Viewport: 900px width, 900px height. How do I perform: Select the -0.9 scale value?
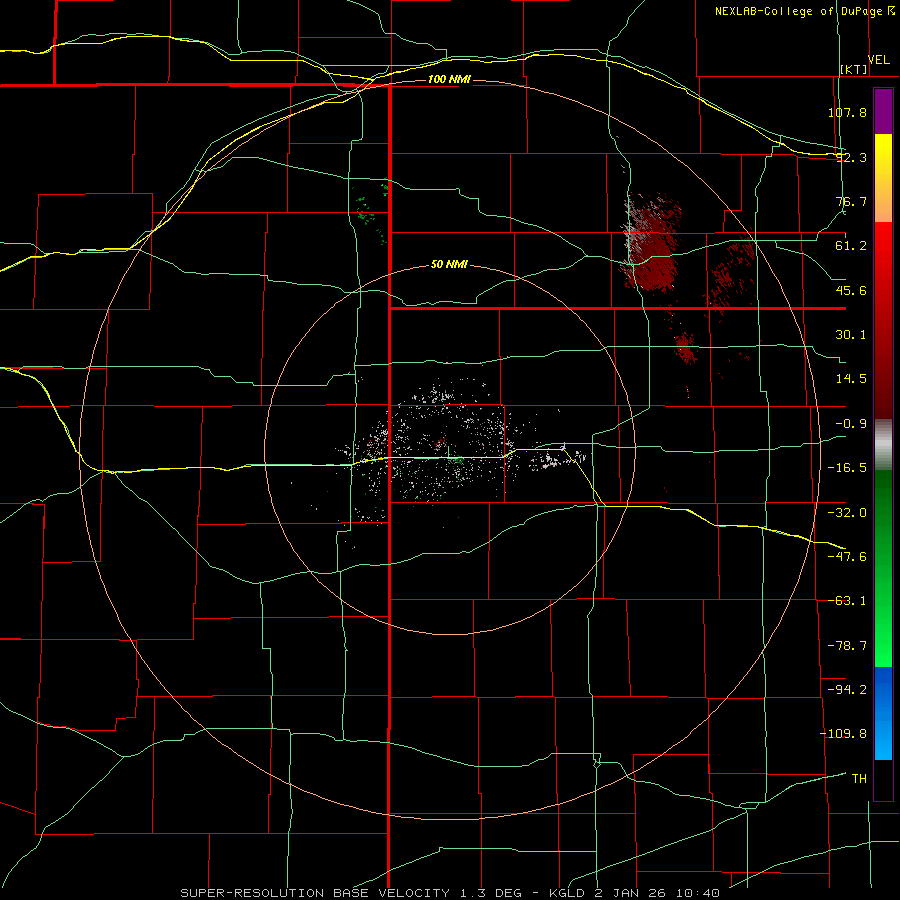pyautogui.click(x=851, y=424)
